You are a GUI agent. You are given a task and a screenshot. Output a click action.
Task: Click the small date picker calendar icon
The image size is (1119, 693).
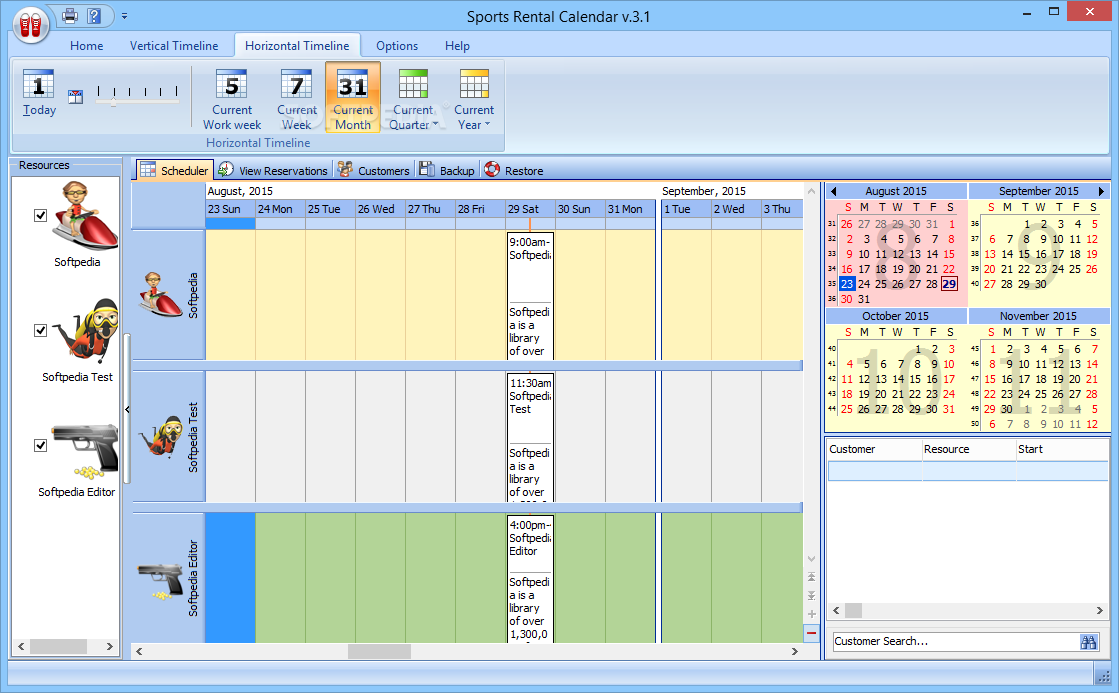[76, 96]
